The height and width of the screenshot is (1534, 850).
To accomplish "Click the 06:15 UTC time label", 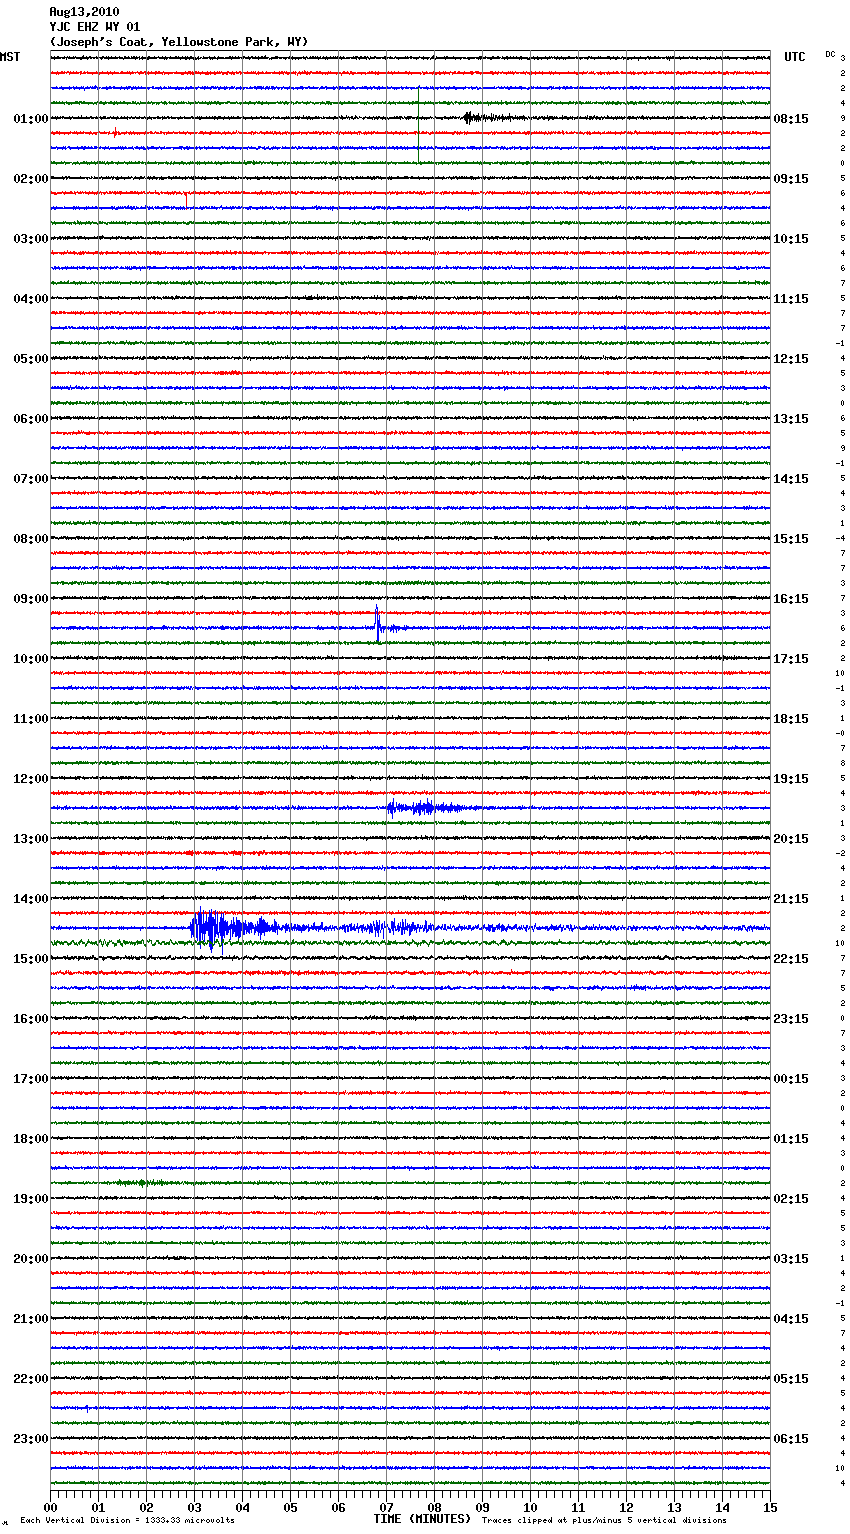I will [791, 1439].
